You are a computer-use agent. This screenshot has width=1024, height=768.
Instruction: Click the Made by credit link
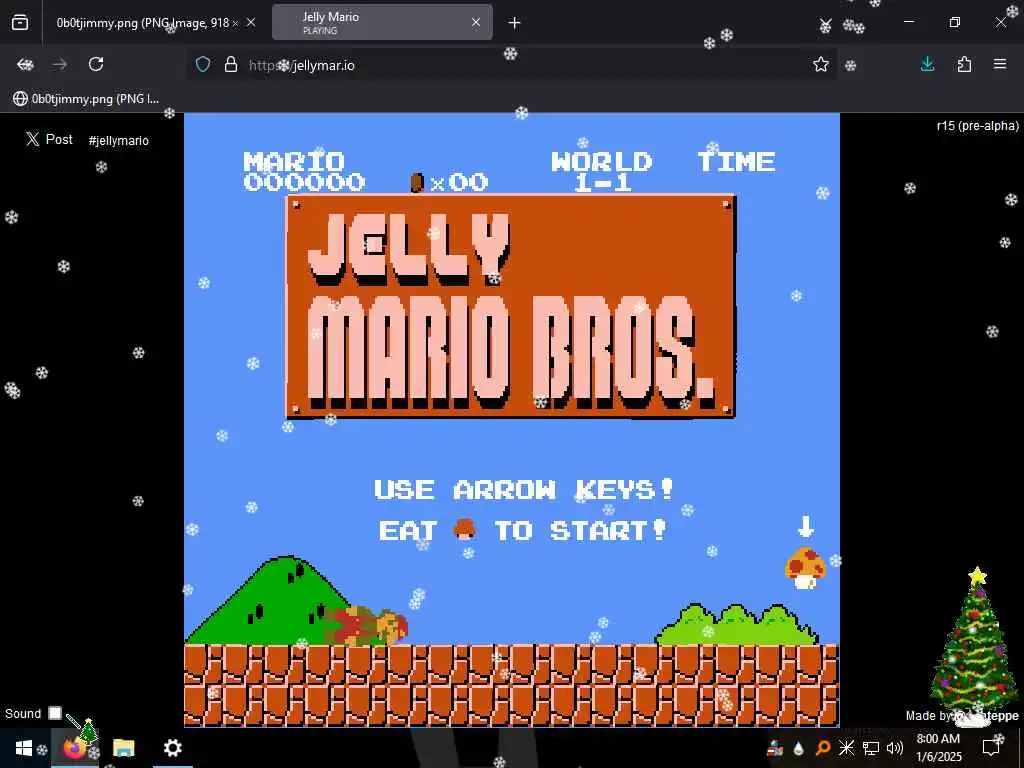[961, 716]
